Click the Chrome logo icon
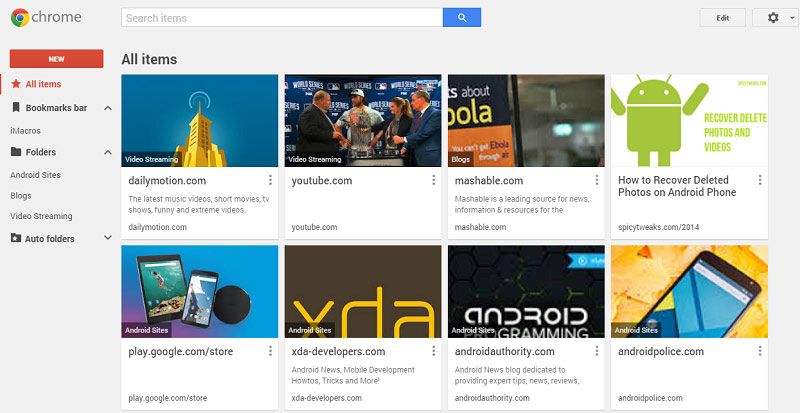The height and width of the screenshot is (413, 800). click(x=20, y=17)
